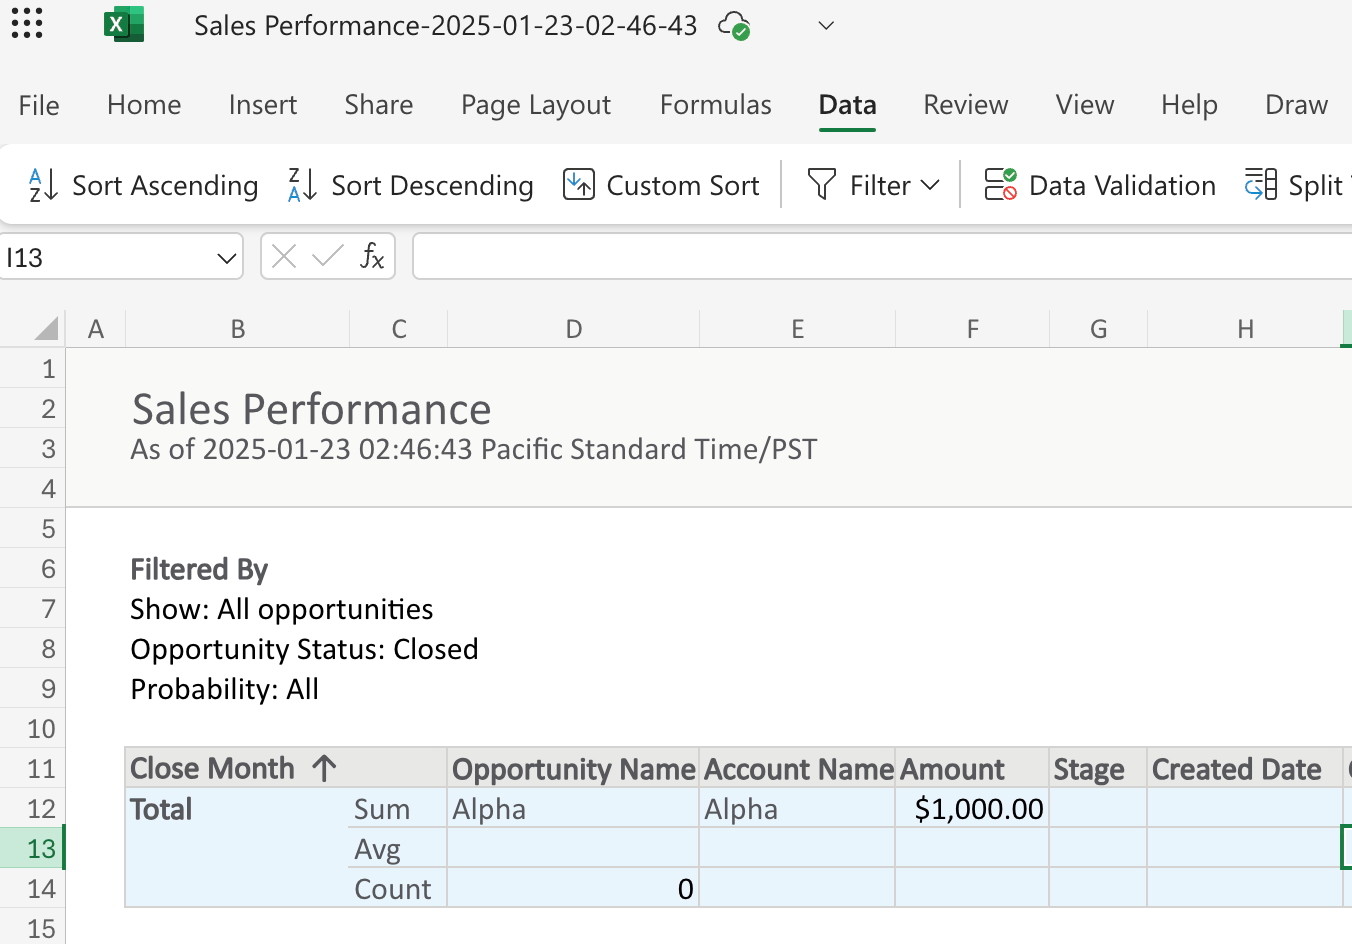1352x944 pixels.
Task: Click the Split text icon
Action: click(1260, 185)
